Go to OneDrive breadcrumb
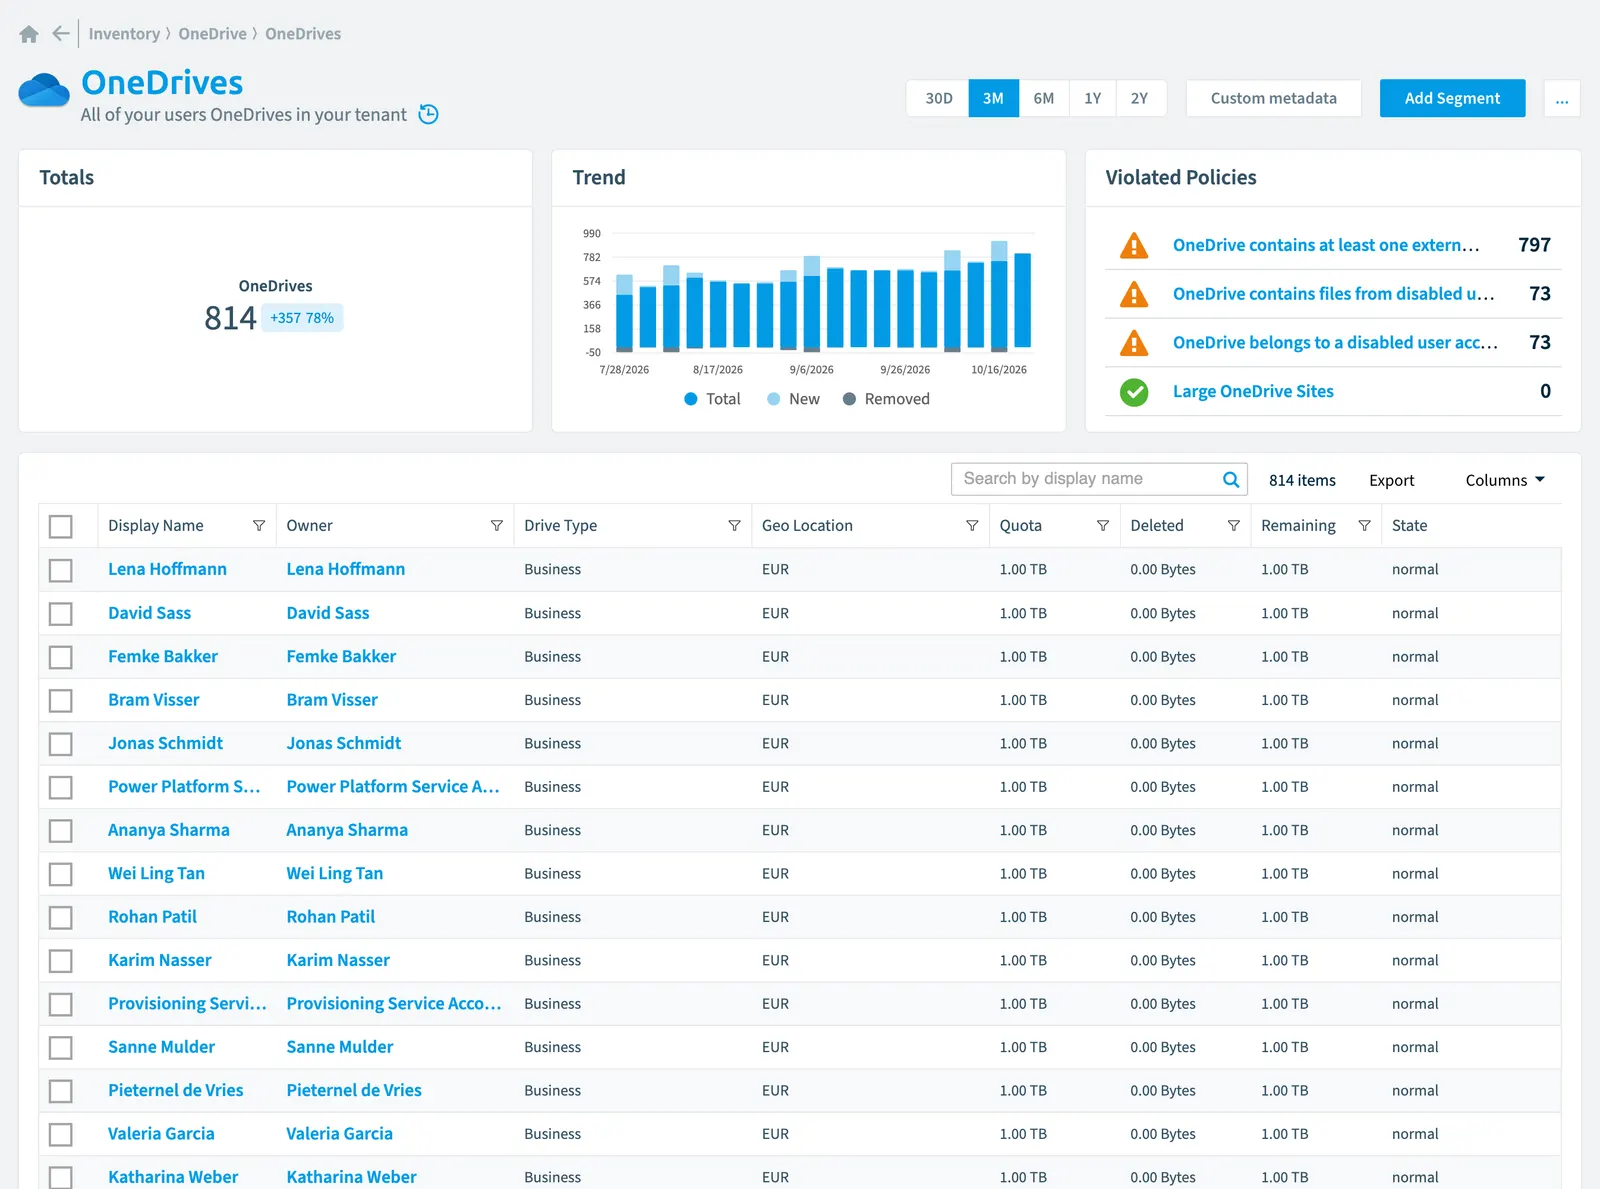 [x=213, y=34]
